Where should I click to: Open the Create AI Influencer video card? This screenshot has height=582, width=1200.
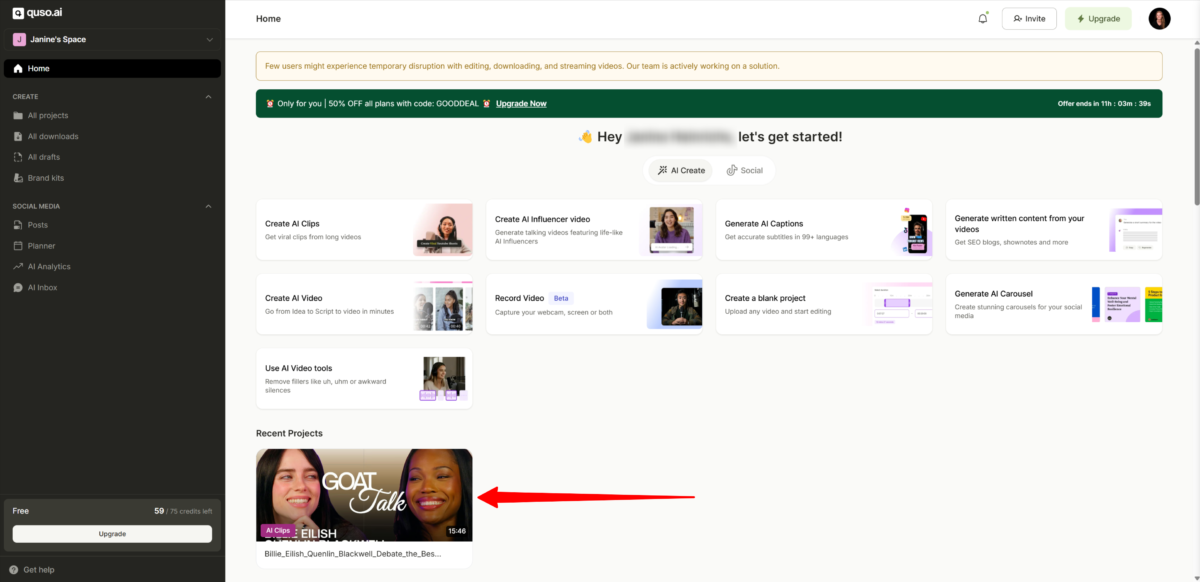(x=594, y=230)
